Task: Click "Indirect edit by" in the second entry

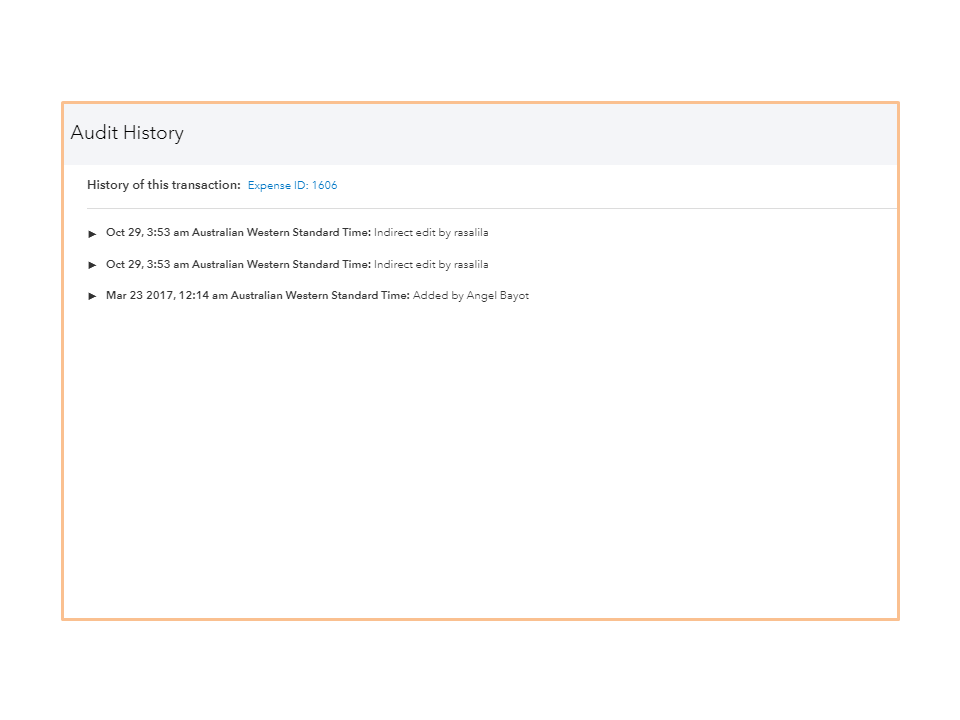Action: (412, 265)
